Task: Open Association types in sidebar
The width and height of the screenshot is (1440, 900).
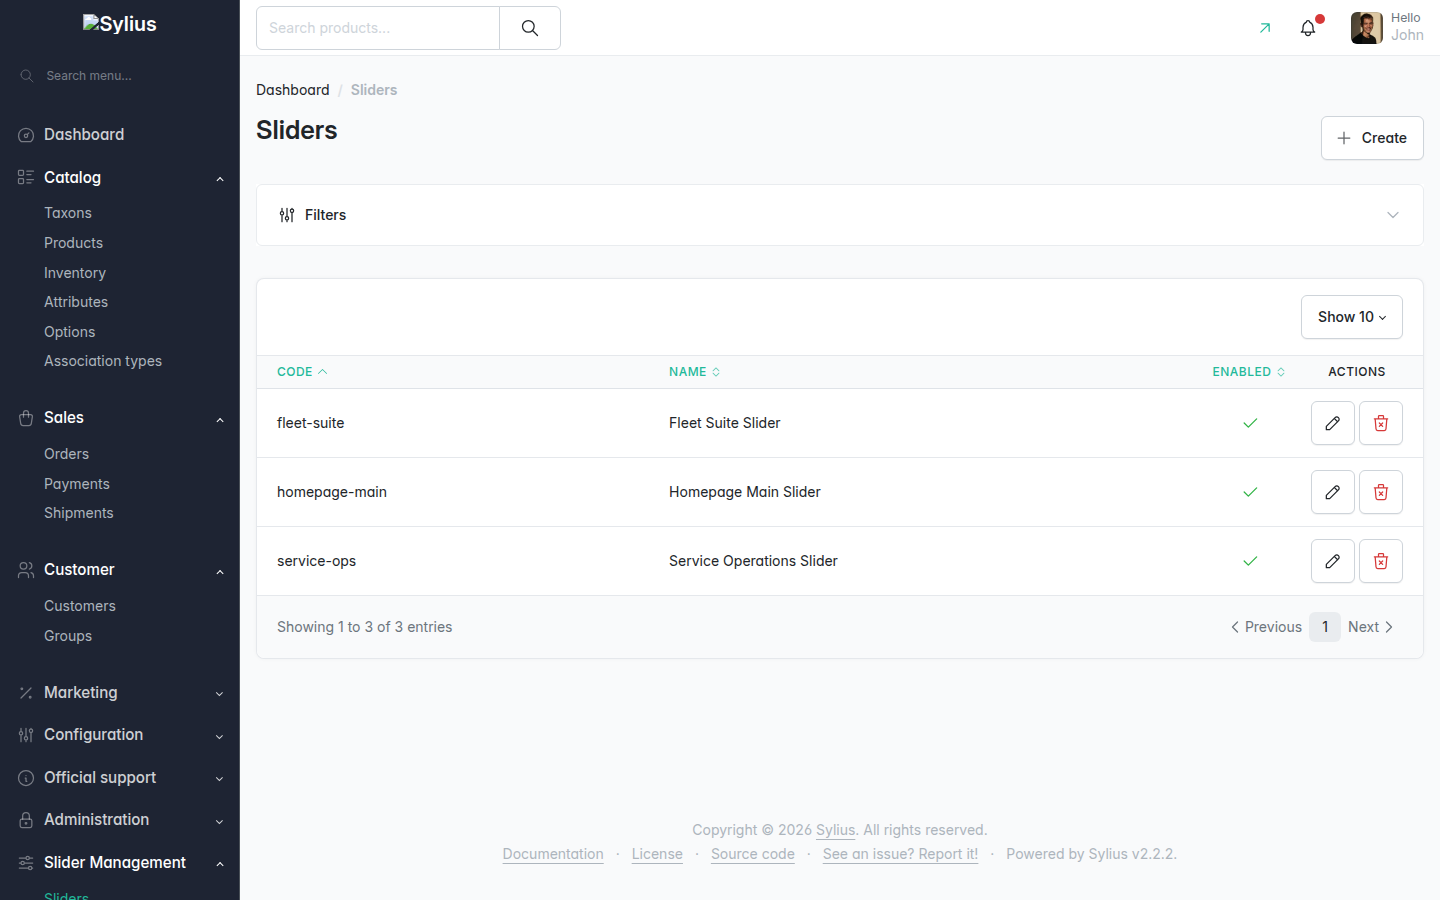Action: 103,361
